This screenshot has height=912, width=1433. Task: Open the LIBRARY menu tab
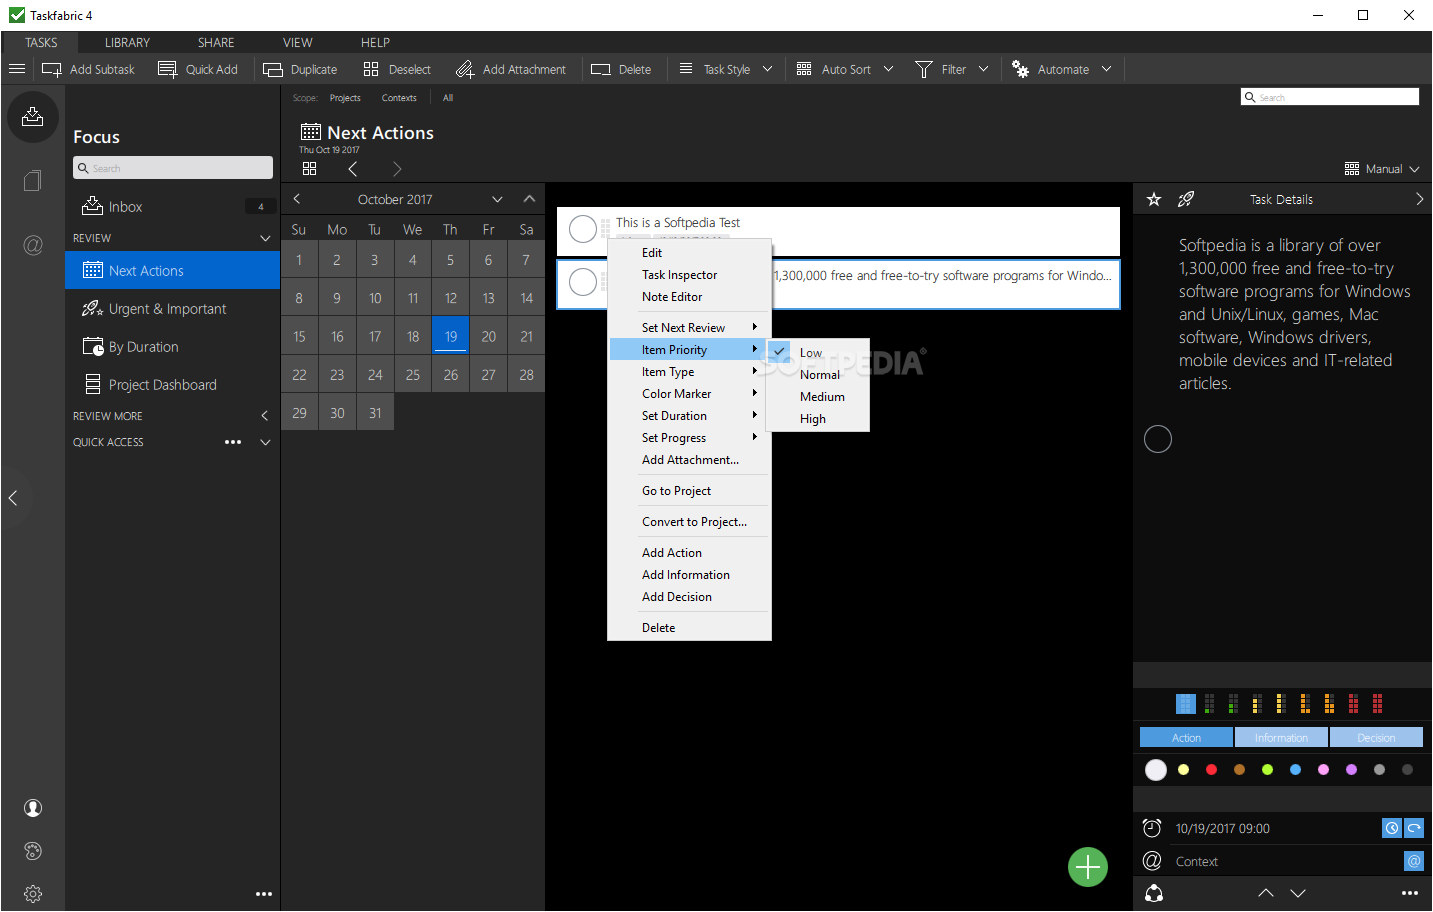click(x=127, y=42)
